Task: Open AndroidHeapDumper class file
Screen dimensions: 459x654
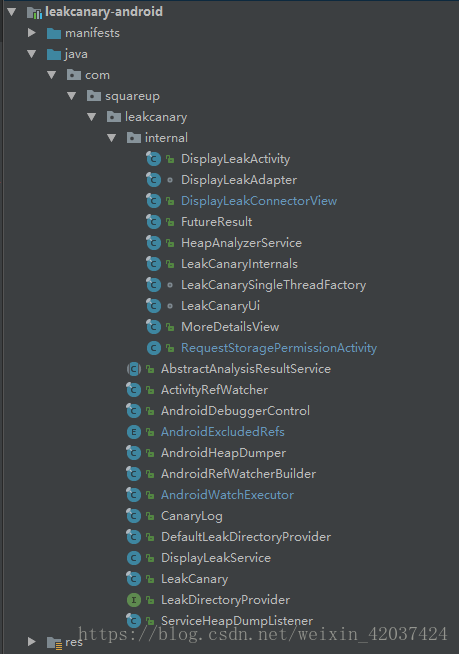Action: [x=224, y=453]
